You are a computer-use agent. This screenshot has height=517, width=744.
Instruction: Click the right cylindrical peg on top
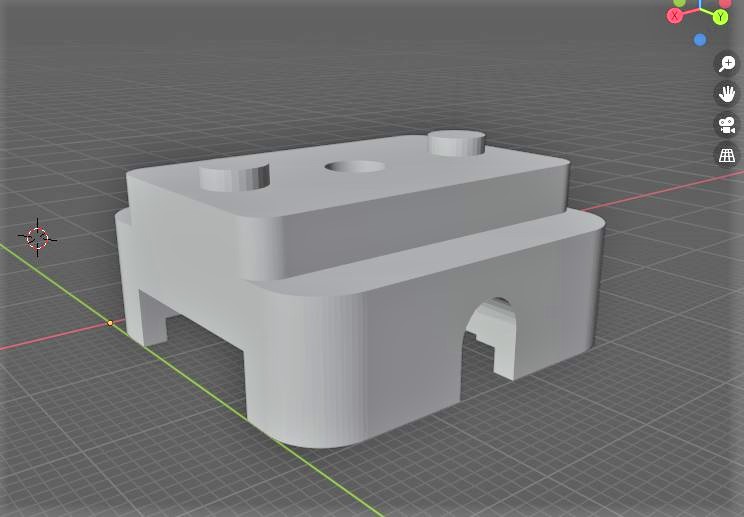(457, 143)
